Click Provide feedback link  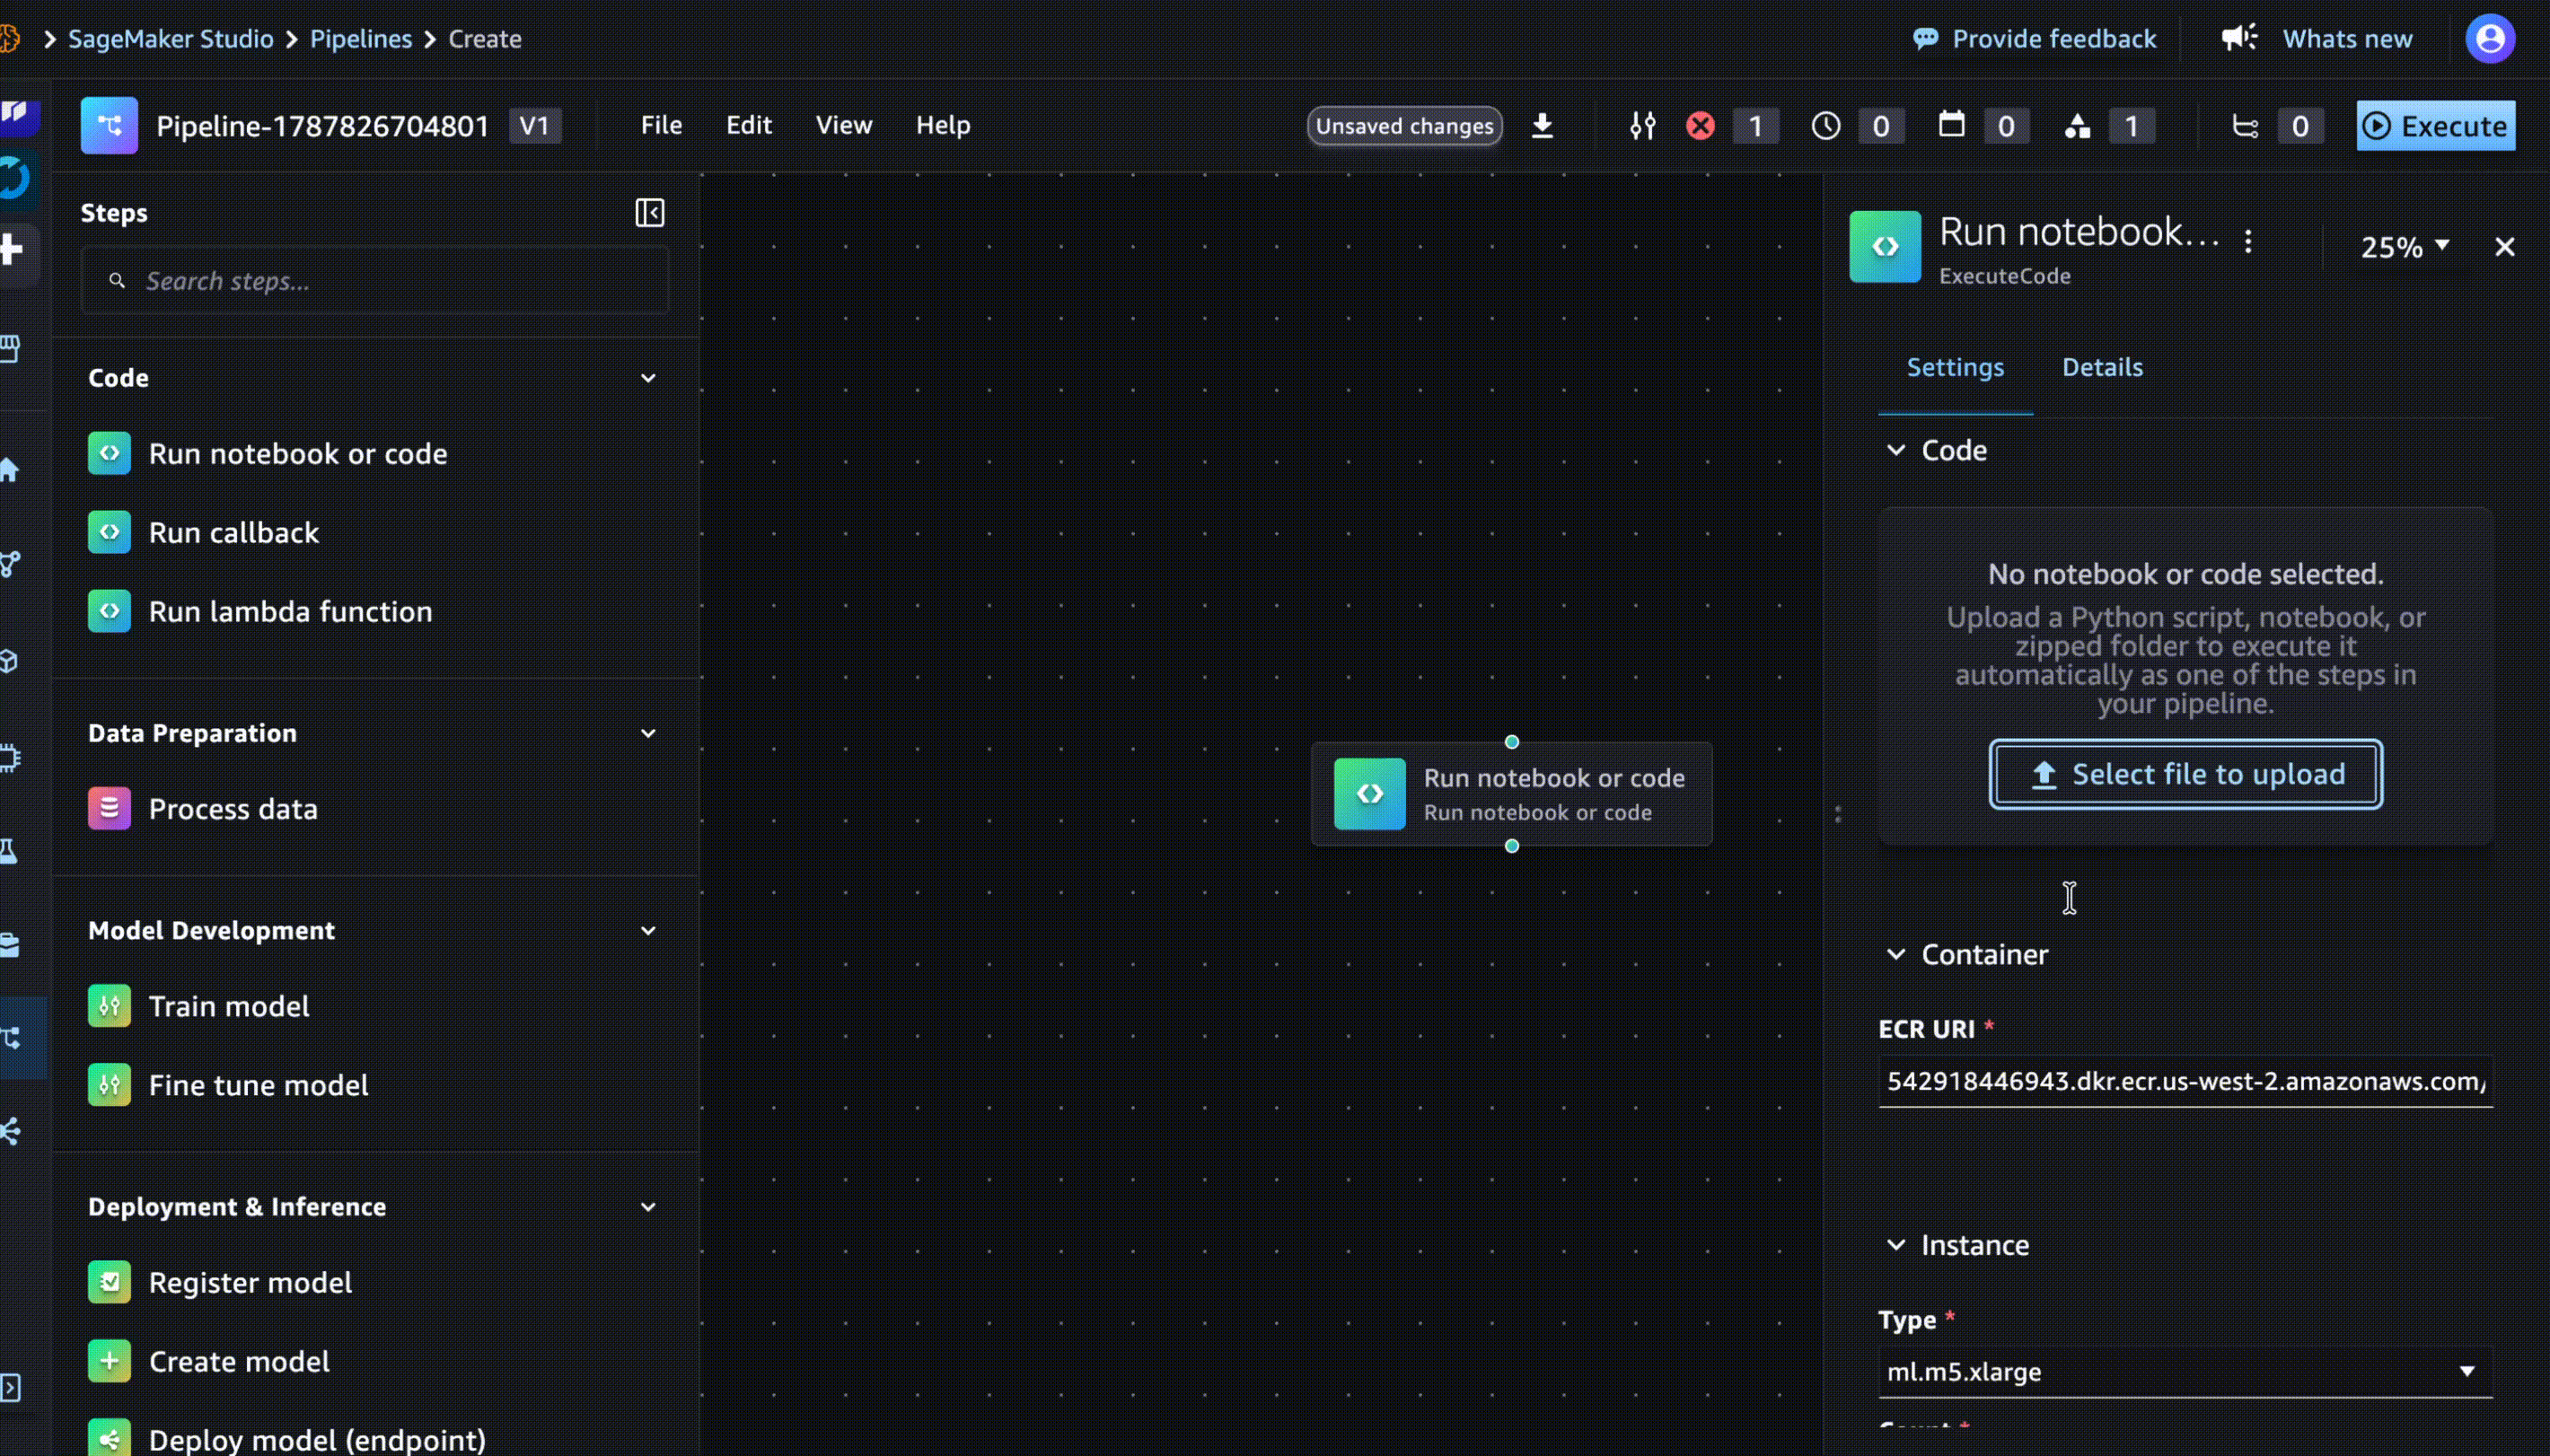click(x=2034, y=39)
